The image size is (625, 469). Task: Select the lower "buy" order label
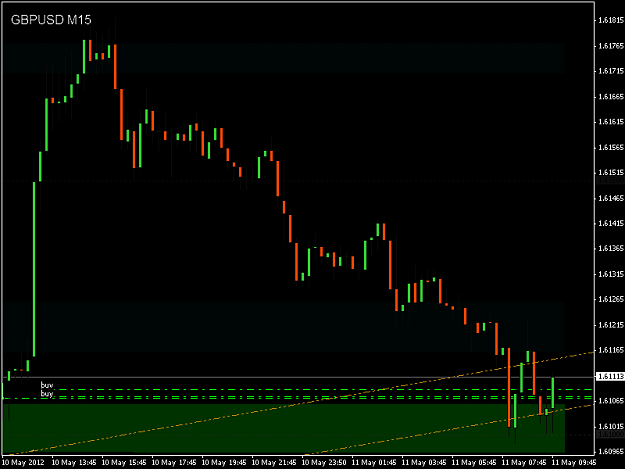click(47, 393)
